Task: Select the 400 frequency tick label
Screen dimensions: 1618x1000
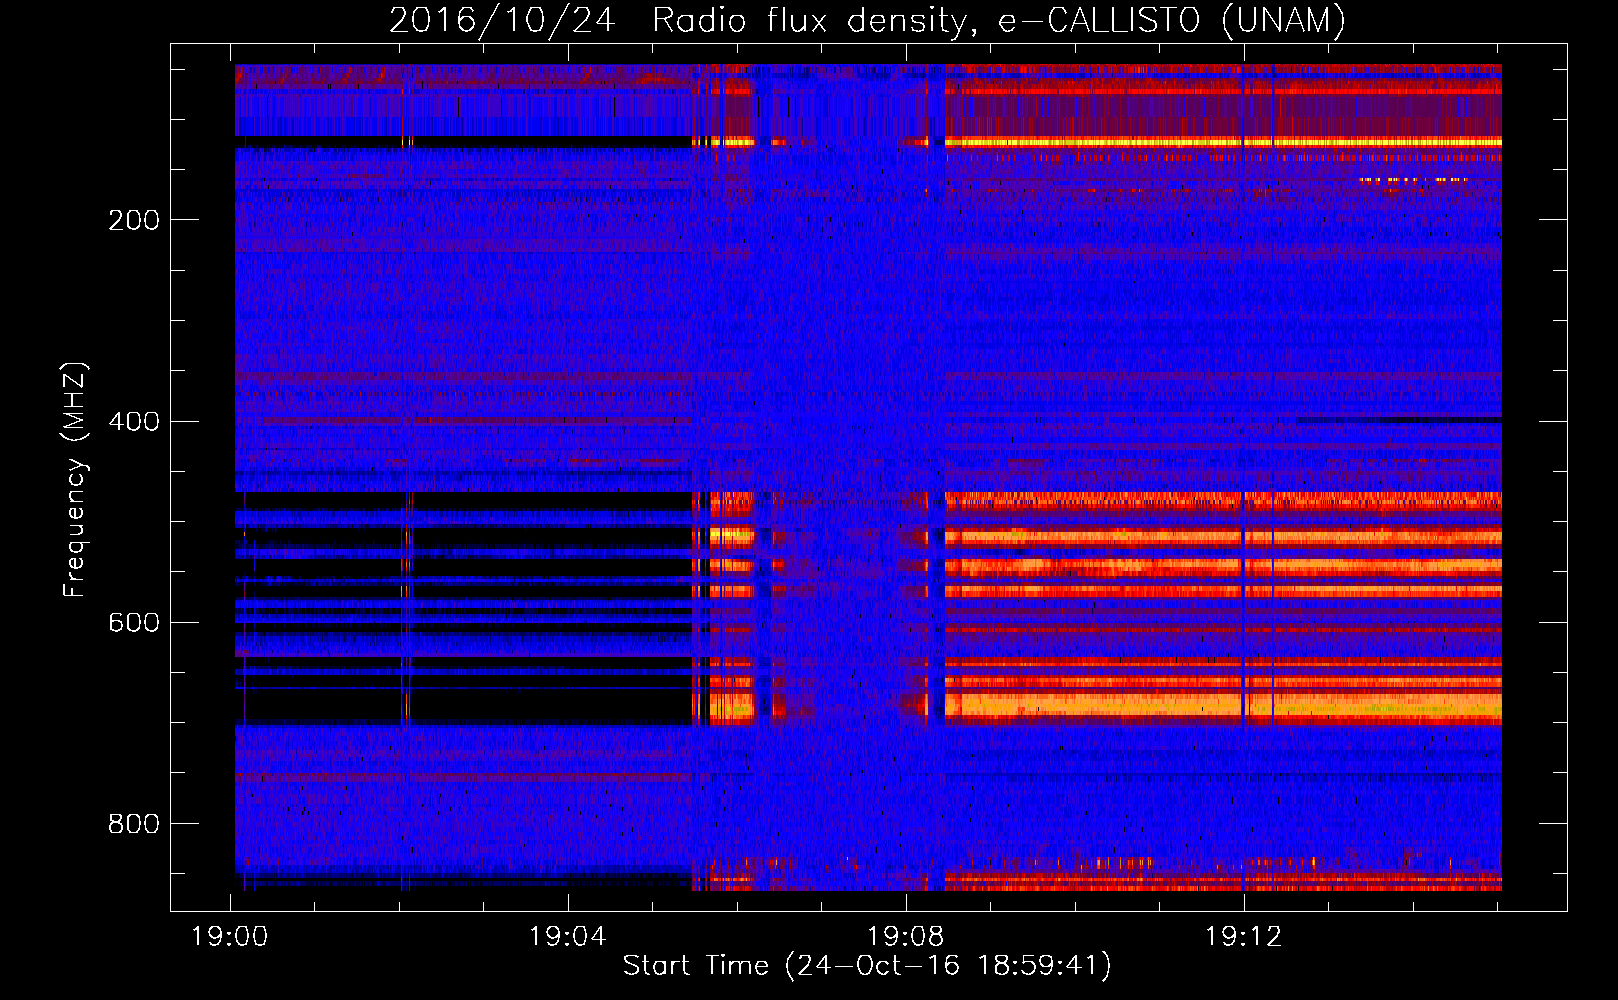Action: coord(133,421)
